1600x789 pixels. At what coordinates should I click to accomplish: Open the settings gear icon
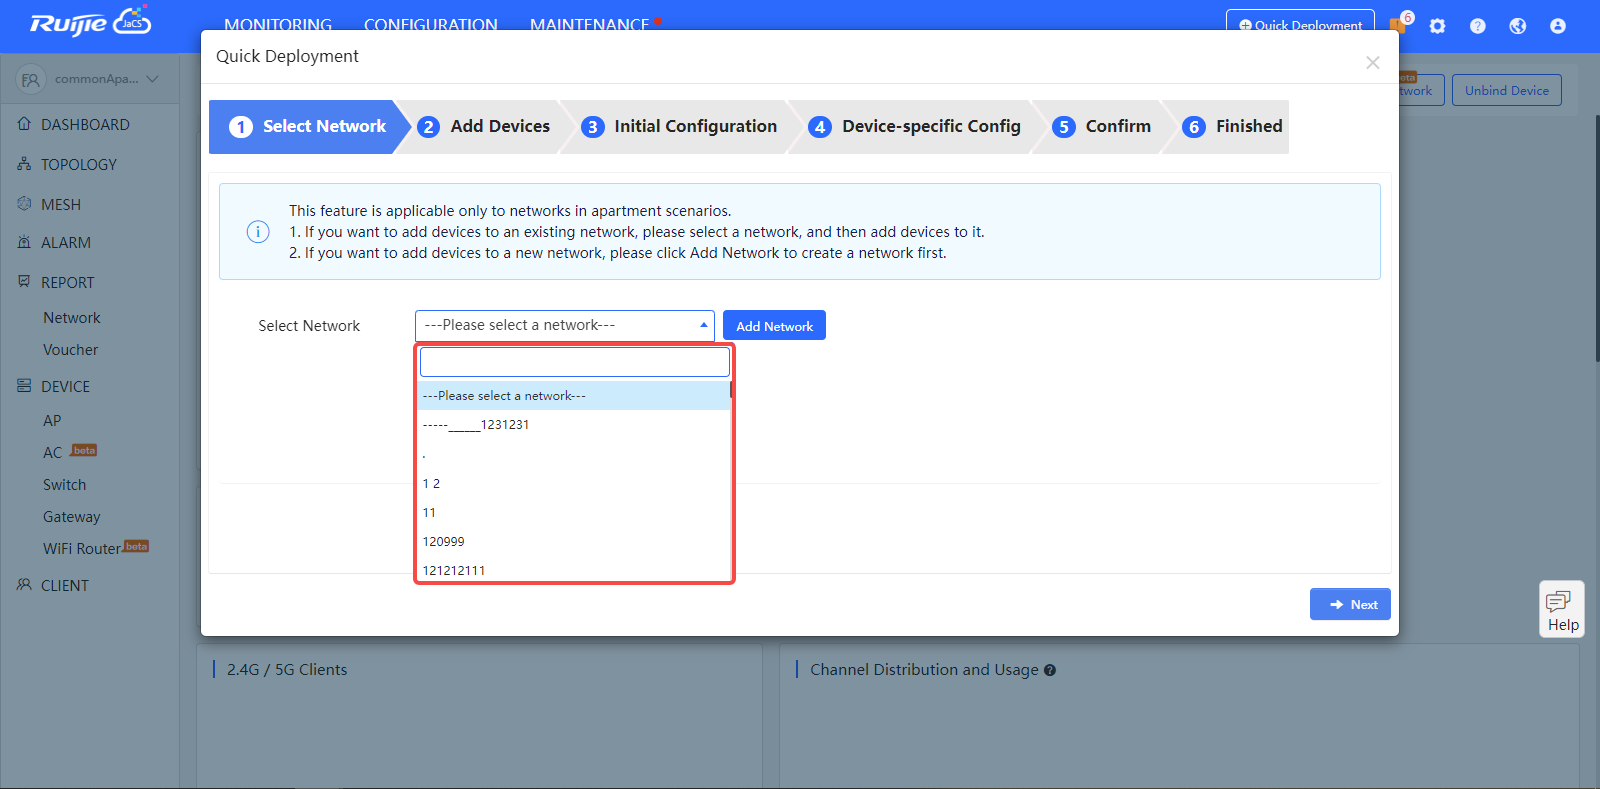[x=1437, y=26]
